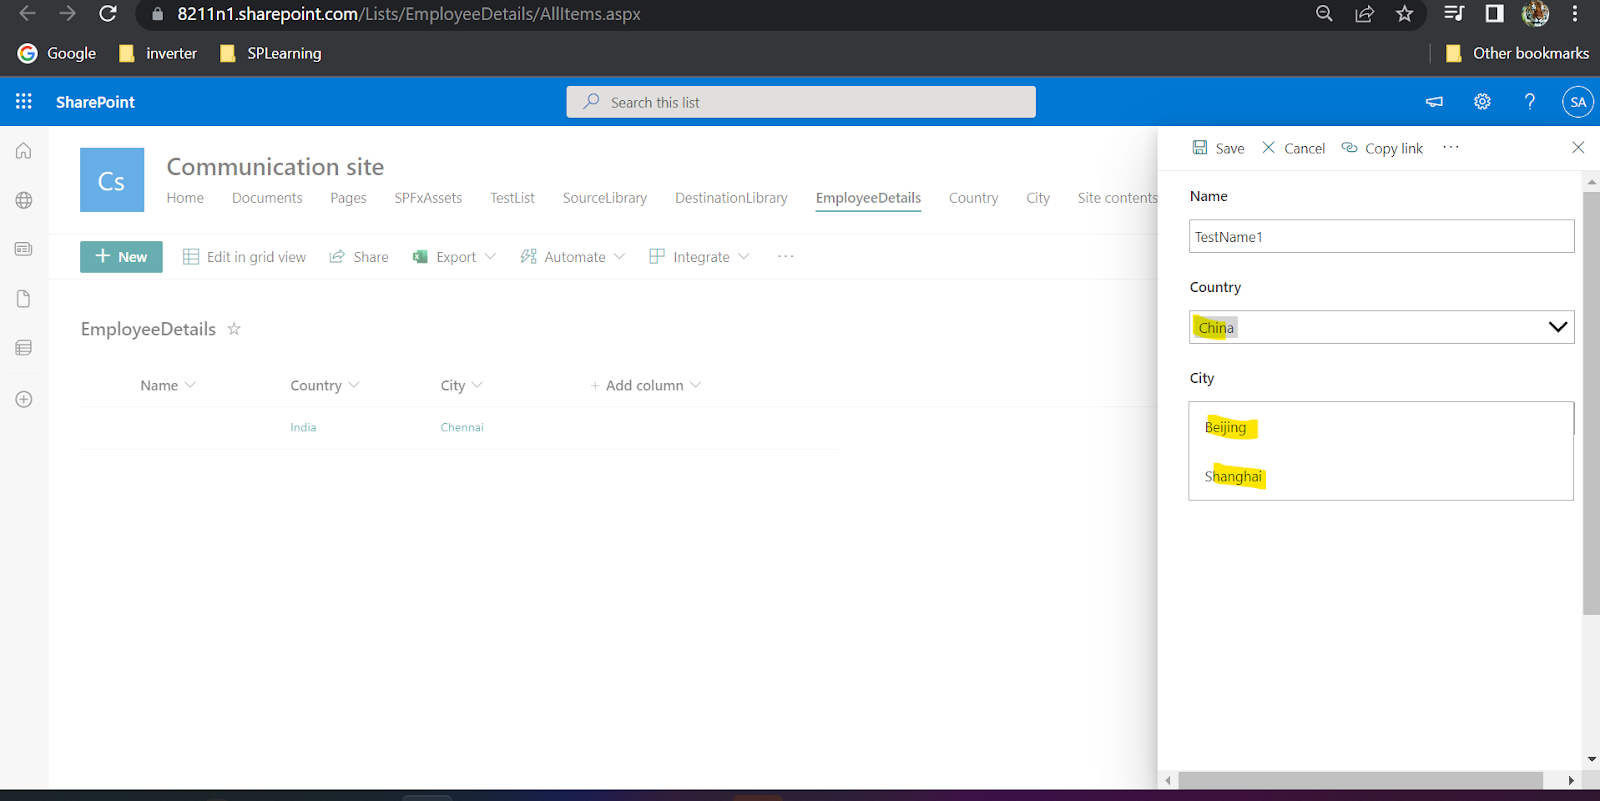Expand the Export dropdown

click(x=454, y=257)
